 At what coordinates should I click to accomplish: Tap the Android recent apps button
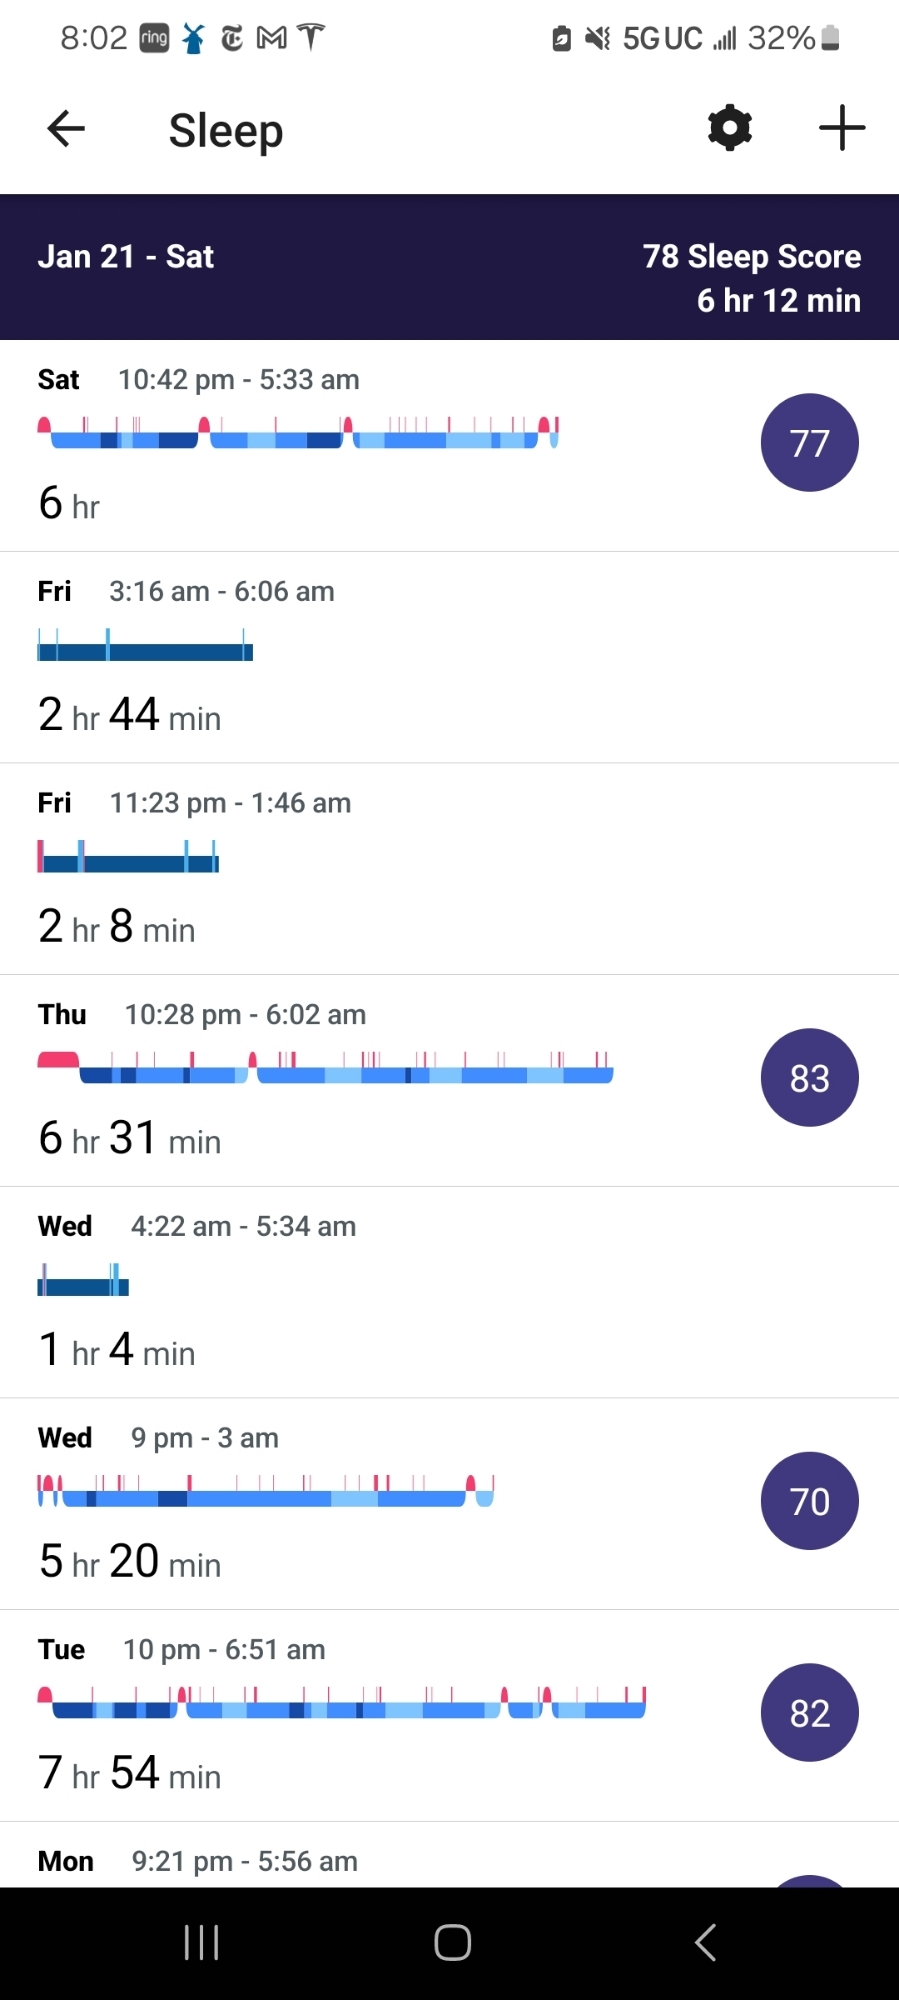point(201,1942)
